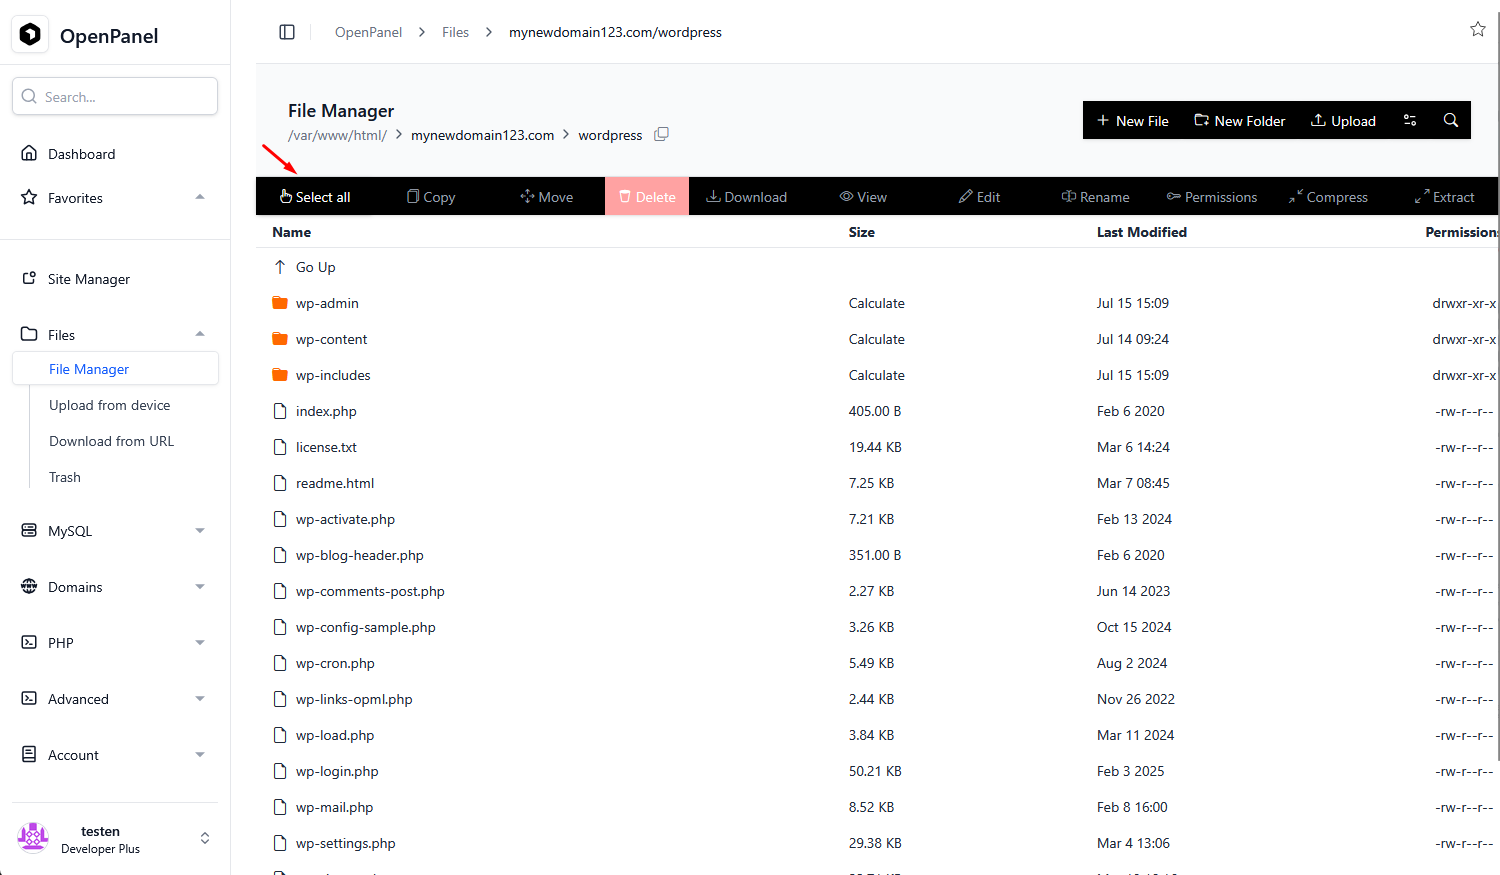Image resolution: width=1500 pixels, height=875 pixels.
Task: Expand the PHP menu arrow
Action: (x=200, y=643)
